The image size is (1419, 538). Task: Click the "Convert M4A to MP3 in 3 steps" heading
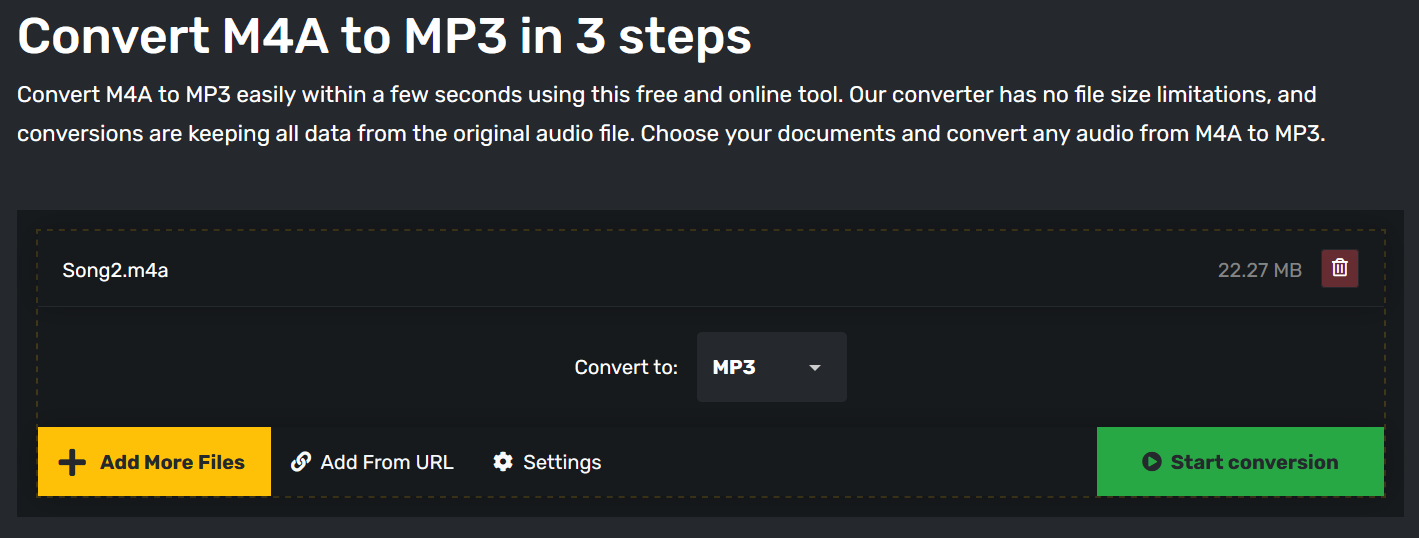(x=384, y=36)
